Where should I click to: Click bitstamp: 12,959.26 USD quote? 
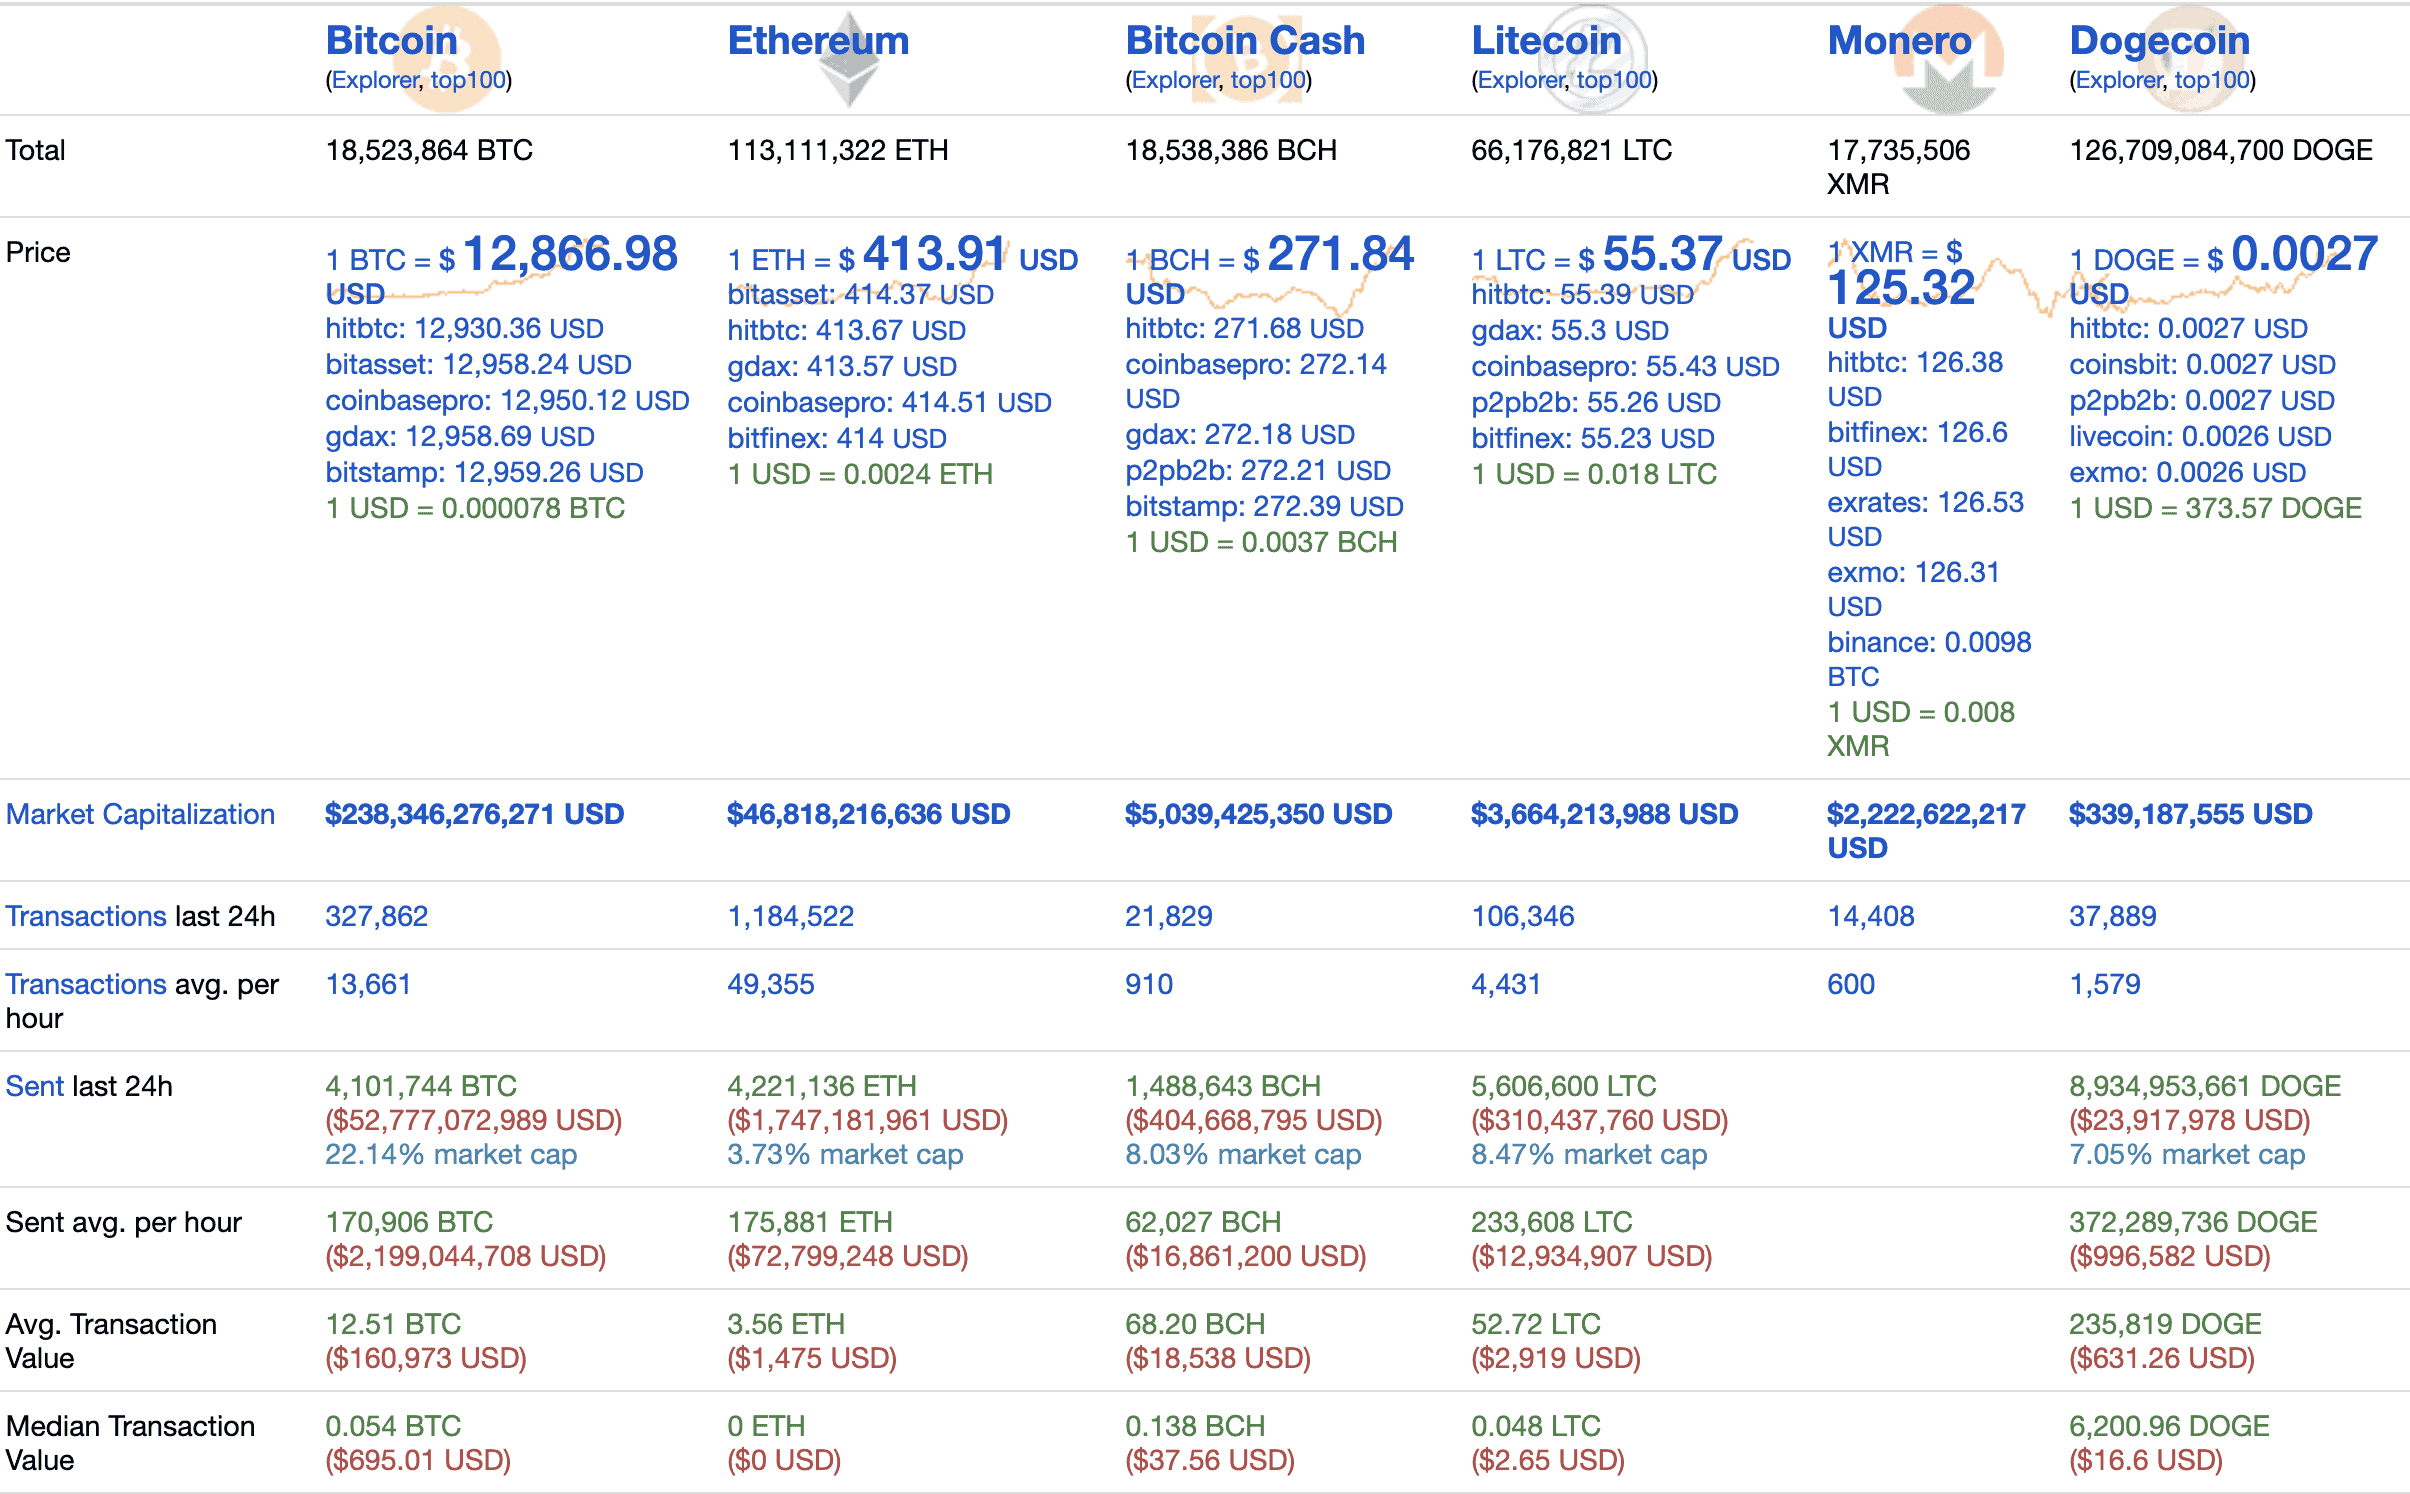(484, 472)
